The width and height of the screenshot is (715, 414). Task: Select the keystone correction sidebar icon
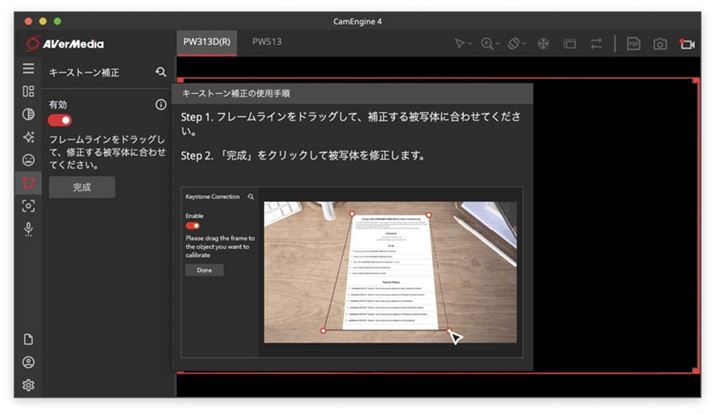tap(28, 183)
